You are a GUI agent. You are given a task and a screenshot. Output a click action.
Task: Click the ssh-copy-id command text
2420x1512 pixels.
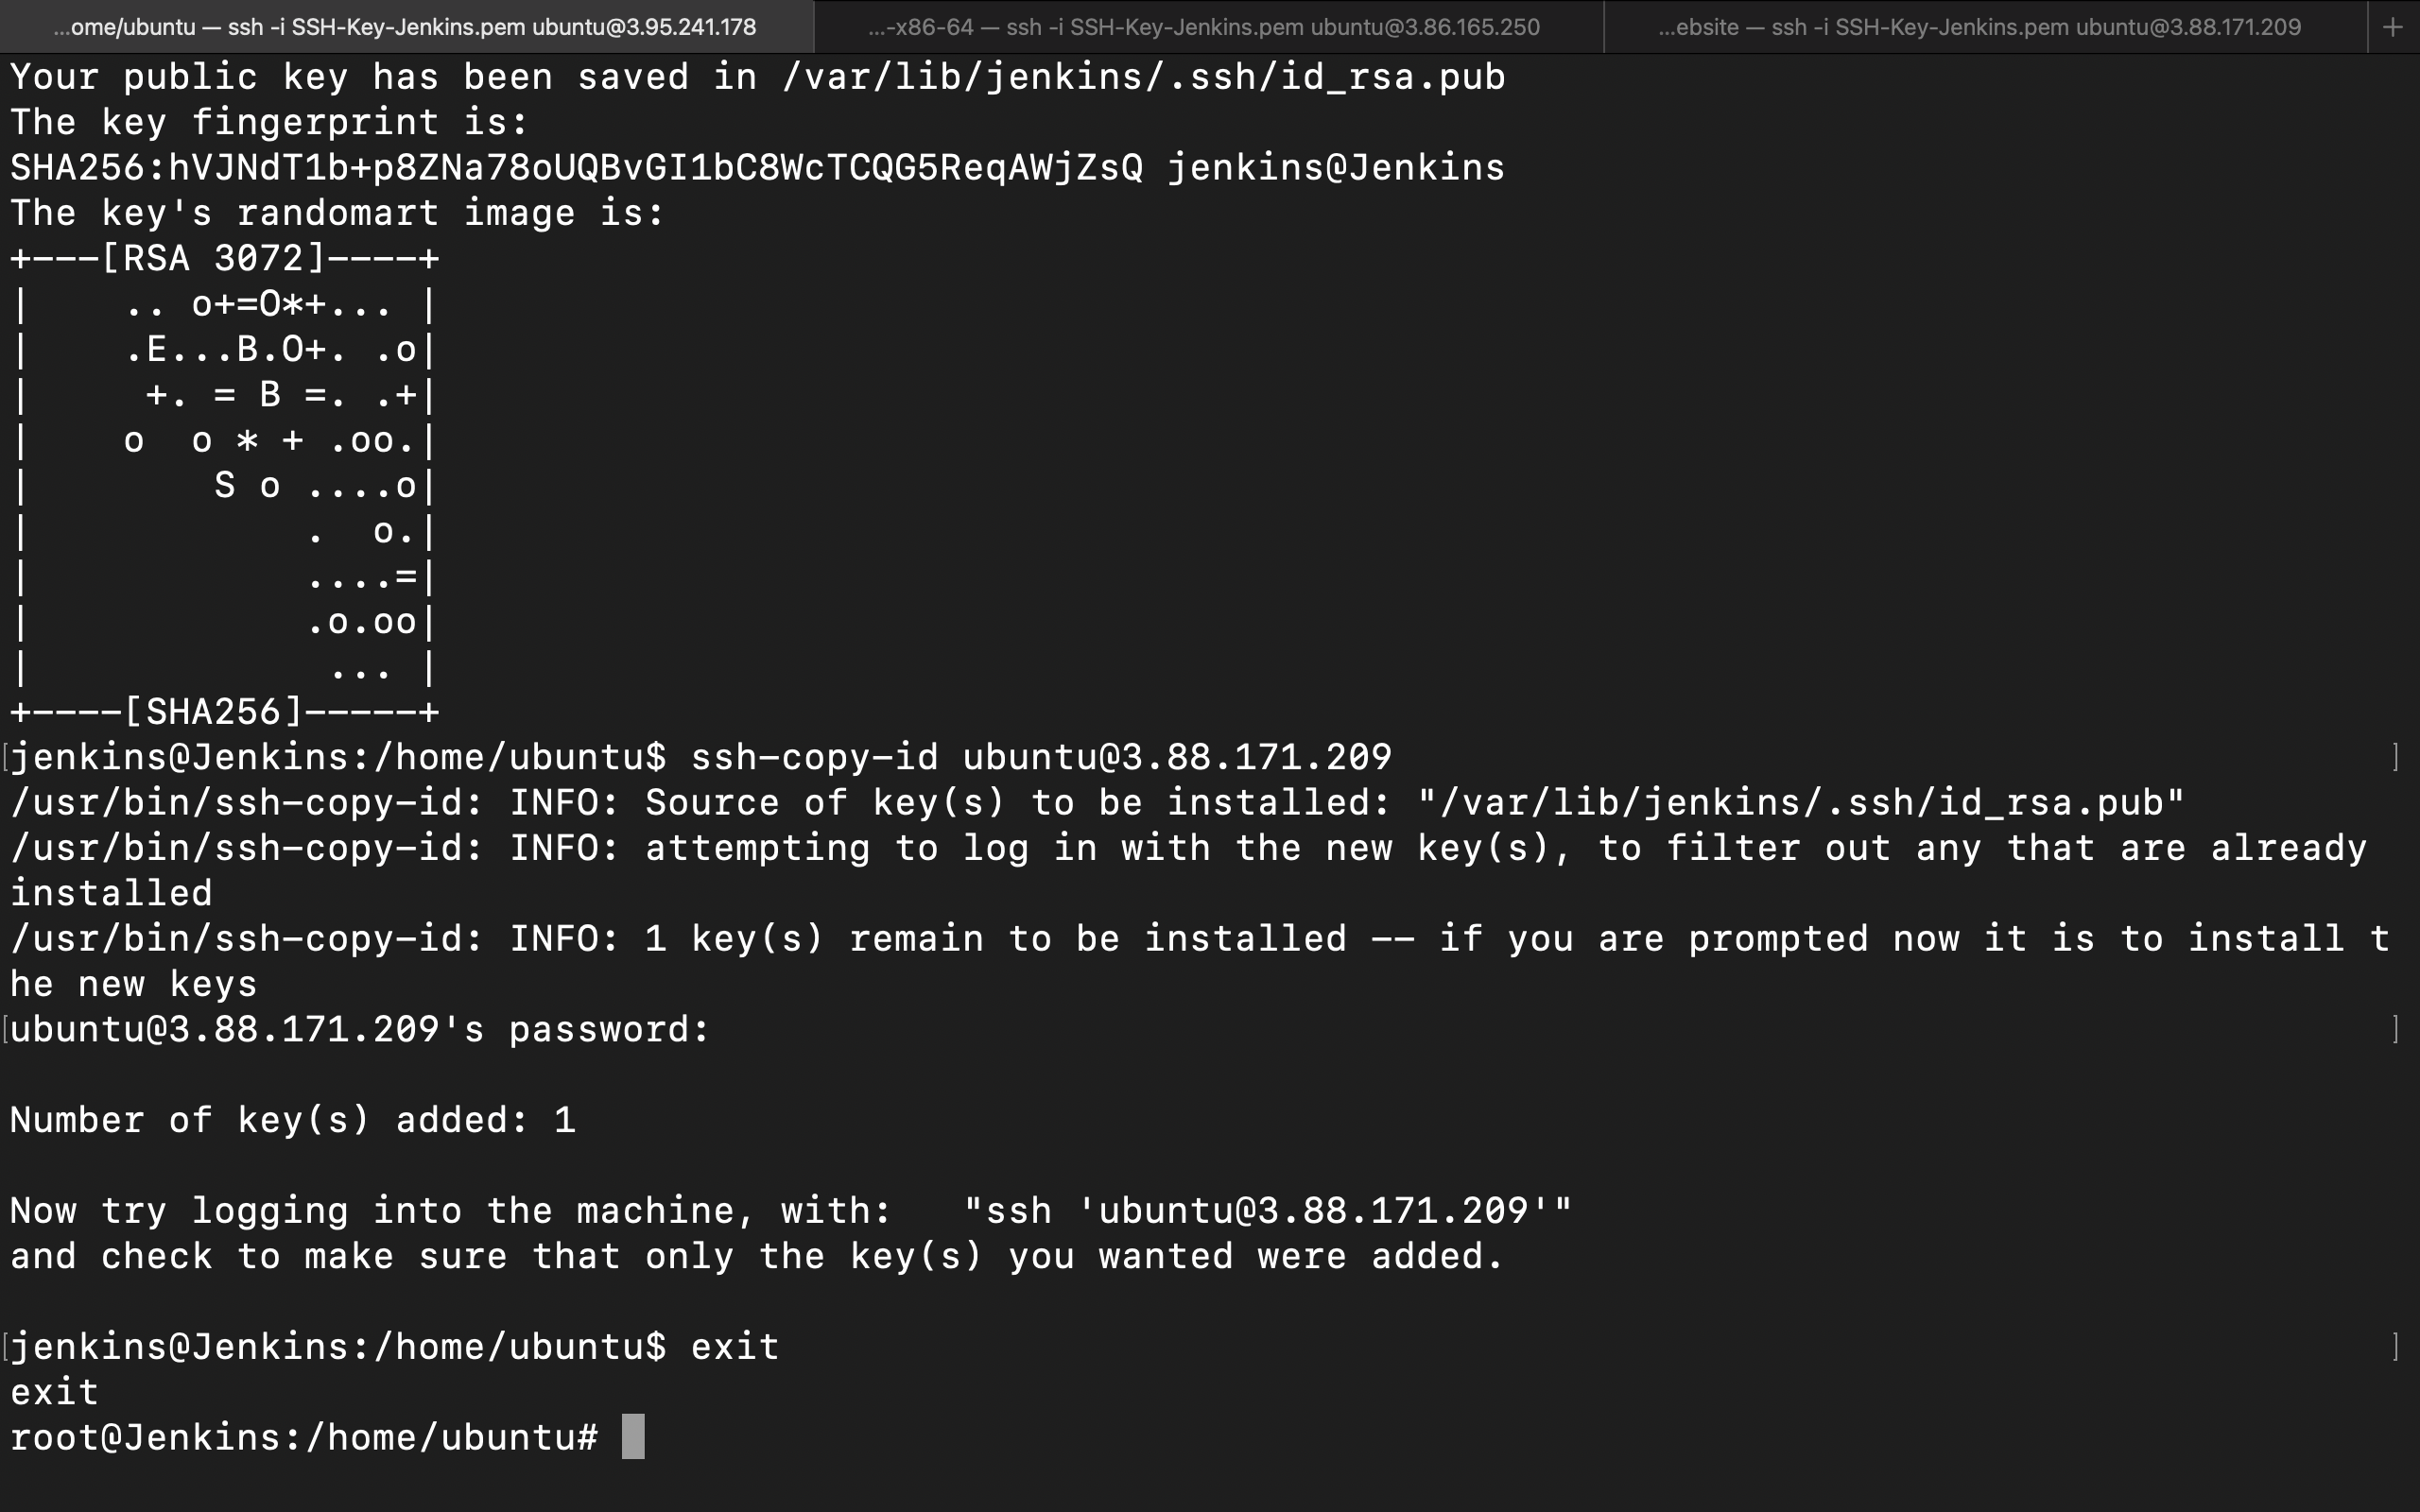1040,756
